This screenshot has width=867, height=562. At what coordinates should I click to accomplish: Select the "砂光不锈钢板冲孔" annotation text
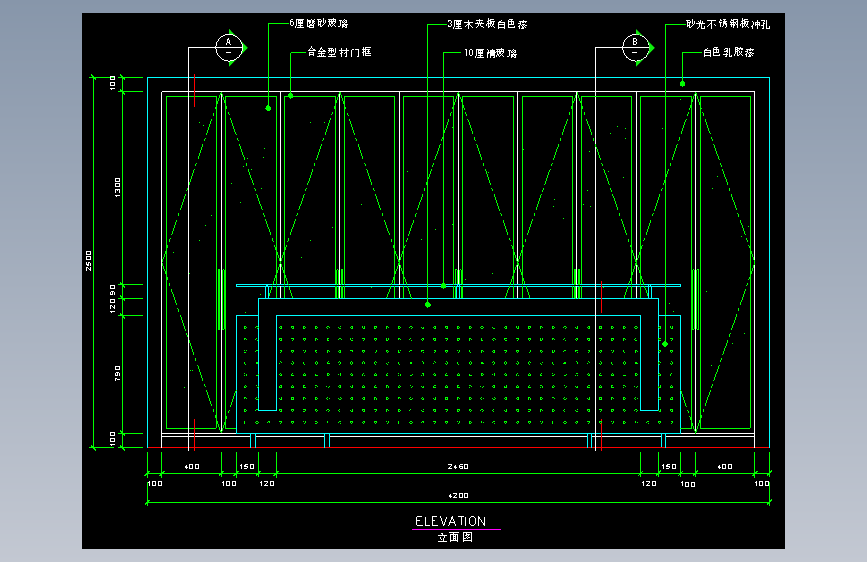tap(728, 24)
